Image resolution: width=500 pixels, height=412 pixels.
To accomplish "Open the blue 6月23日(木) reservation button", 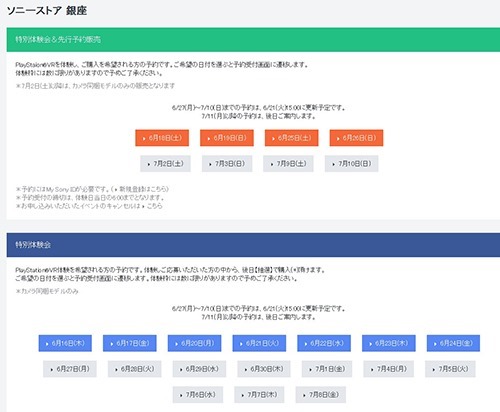I will tap(389, 343).
